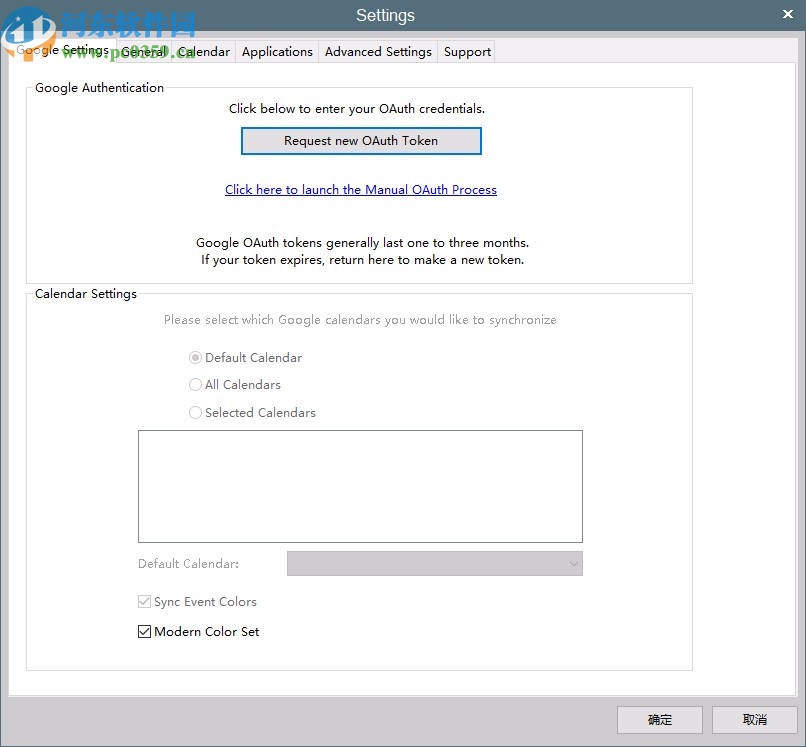This screenshot has height=747, width=806.
Task: Click the Request new OAuth Token button
Action: [x=361, y=140]
